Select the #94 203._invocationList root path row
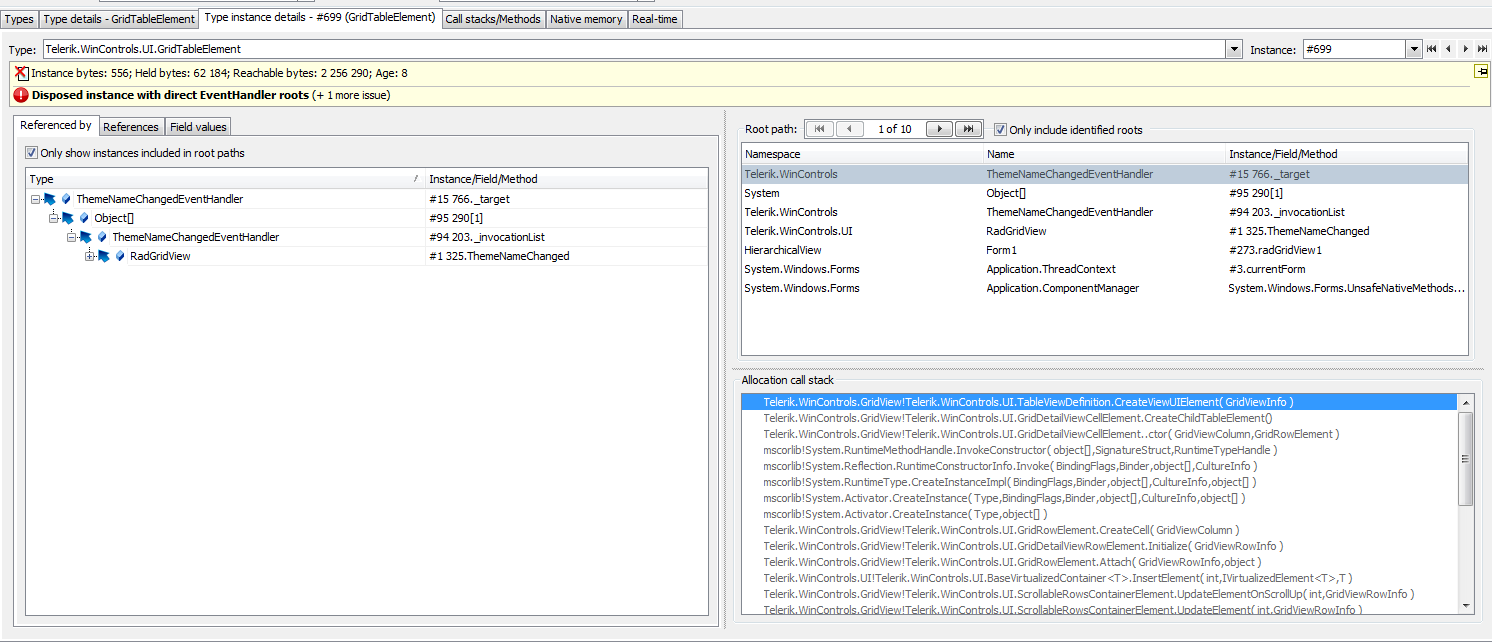Image resolution: width=1492 pixels, height=643 pixels. (x=1105, y=212)
